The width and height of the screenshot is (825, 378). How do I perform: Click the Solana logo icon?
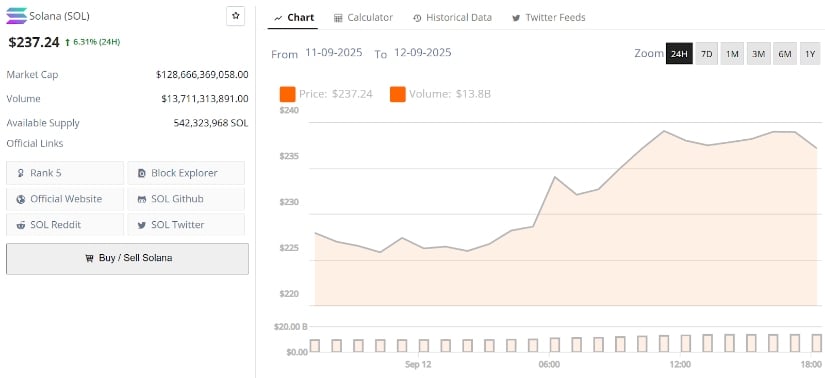[16, 16]
